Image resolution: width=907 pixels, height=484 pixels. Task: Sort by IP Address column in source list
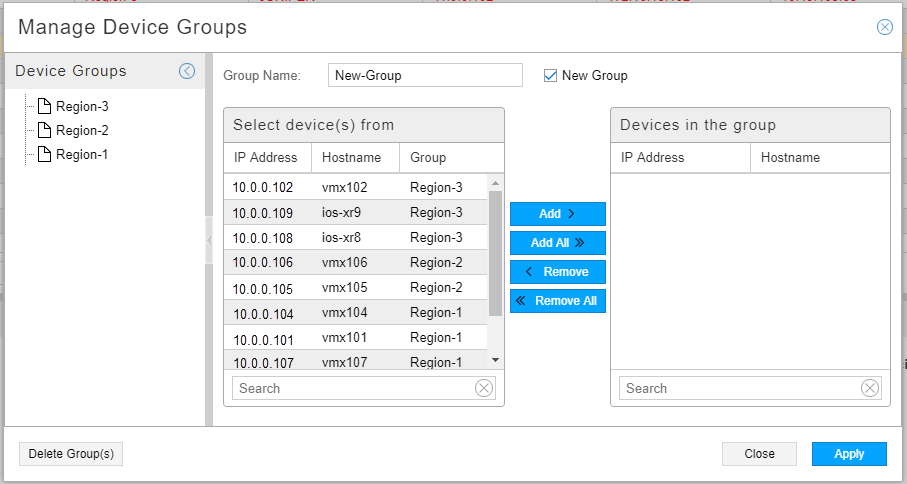[x=266, y=157]
